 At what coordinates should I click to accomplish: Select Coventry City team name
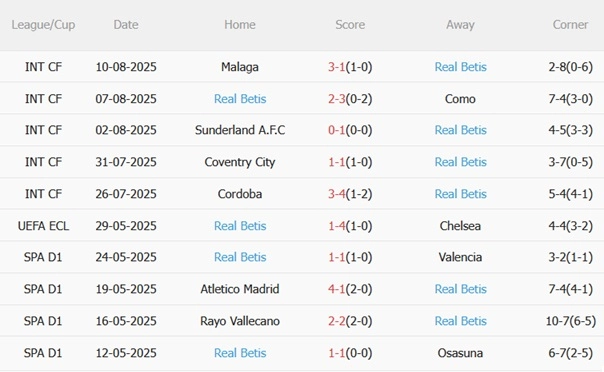click(240, 162)
